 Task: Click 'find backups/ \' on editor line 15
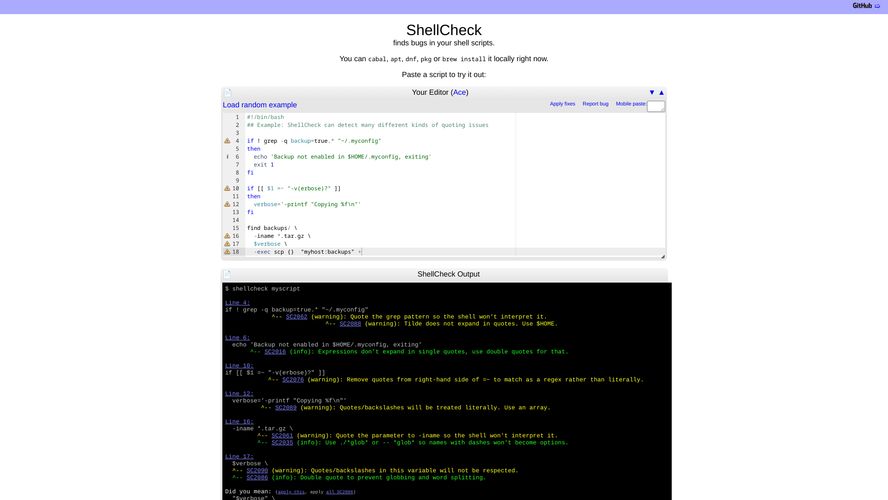click(272, 228)
